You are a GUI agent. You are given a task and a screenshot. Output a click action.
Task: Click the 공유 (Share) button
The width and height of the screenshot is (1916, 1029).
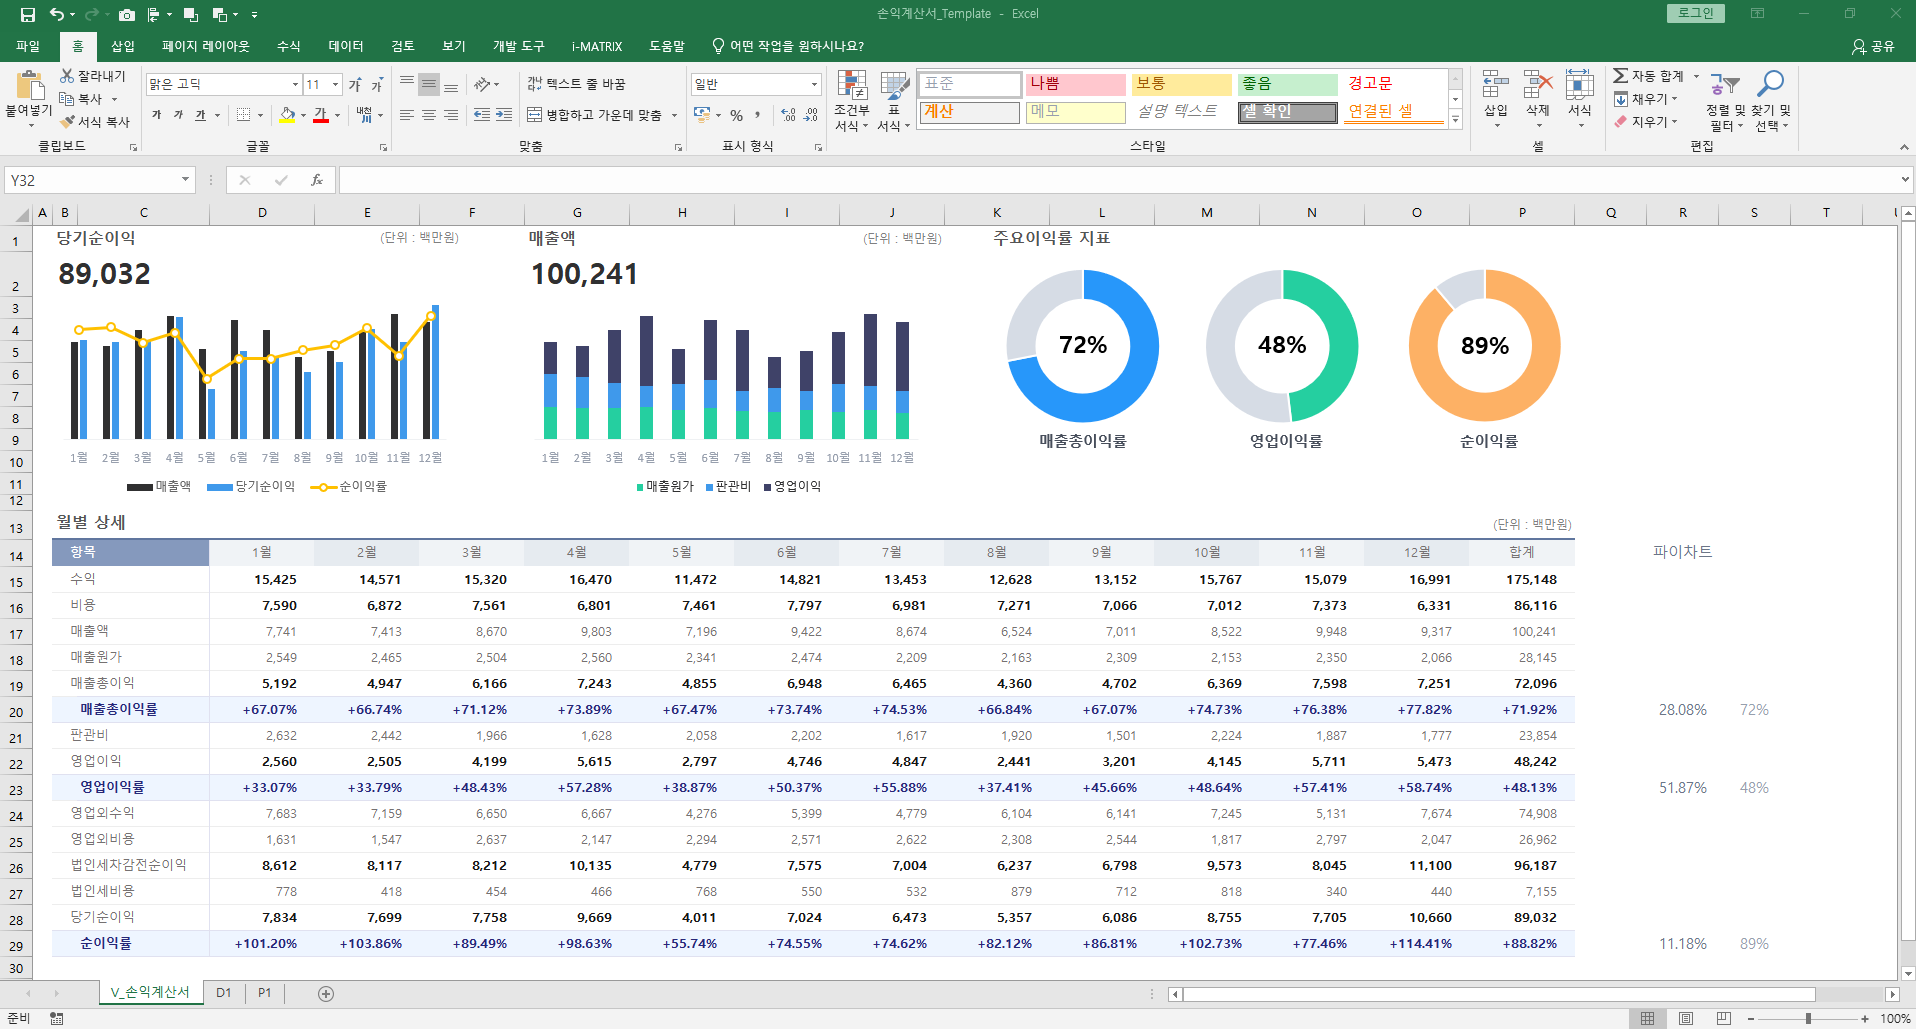1873,46
